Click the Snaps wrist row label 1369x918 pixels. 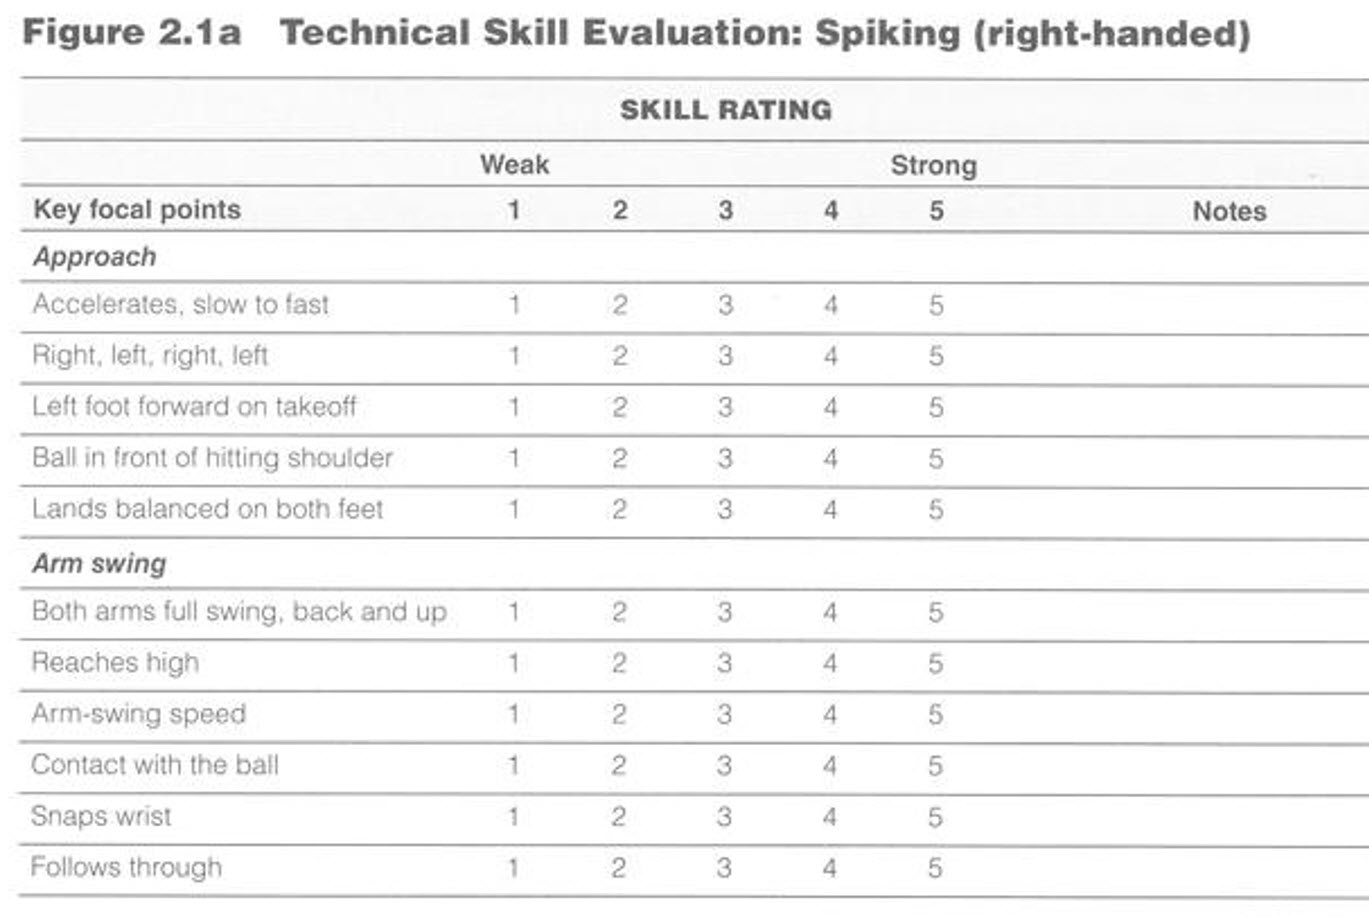click(101, 816)
